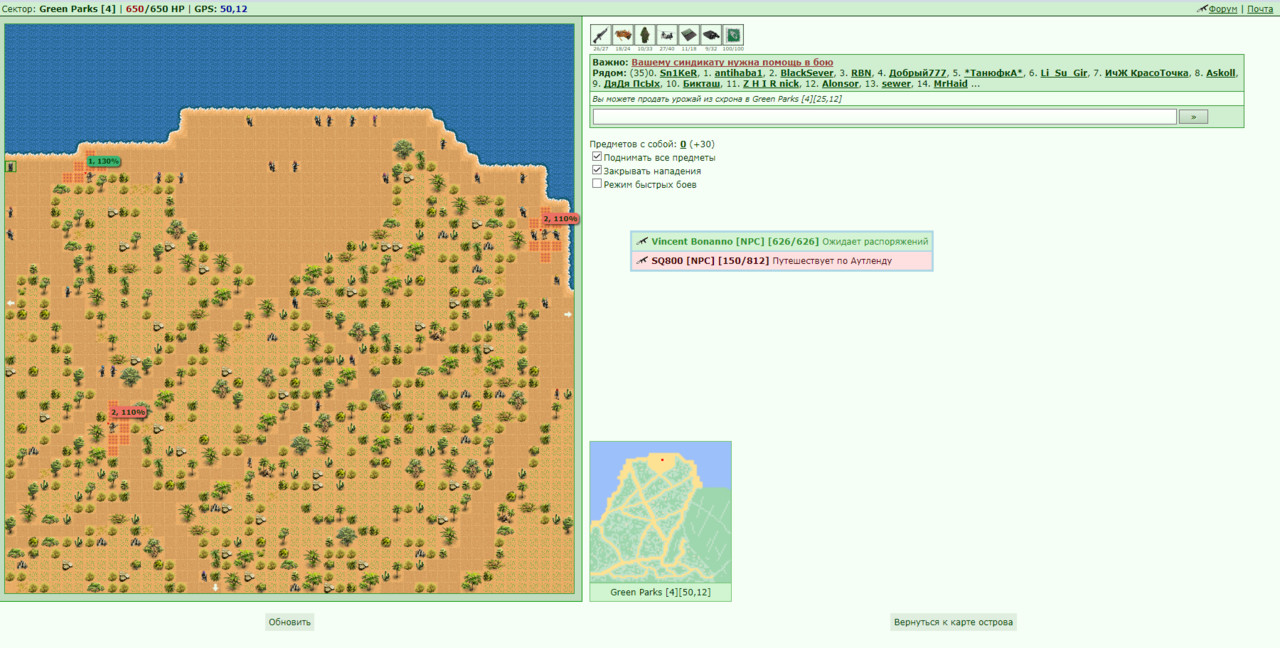This screenshot has width=1280, height=648.
Task: Click rifle icon beside Vincent Bonanno
Action: (x=641, y=241)
